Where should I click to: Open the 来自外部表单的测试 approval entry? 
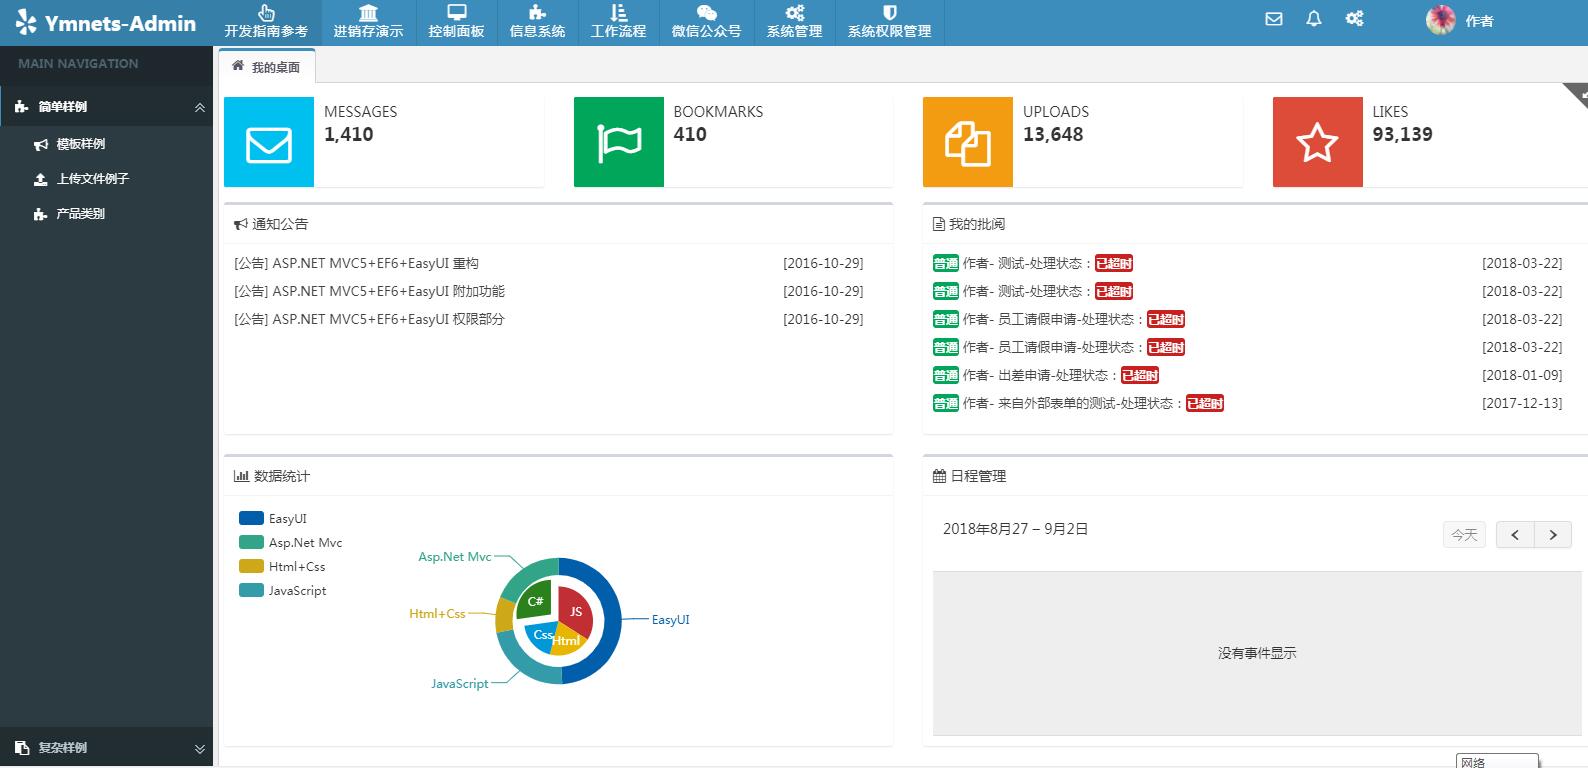1072,404
